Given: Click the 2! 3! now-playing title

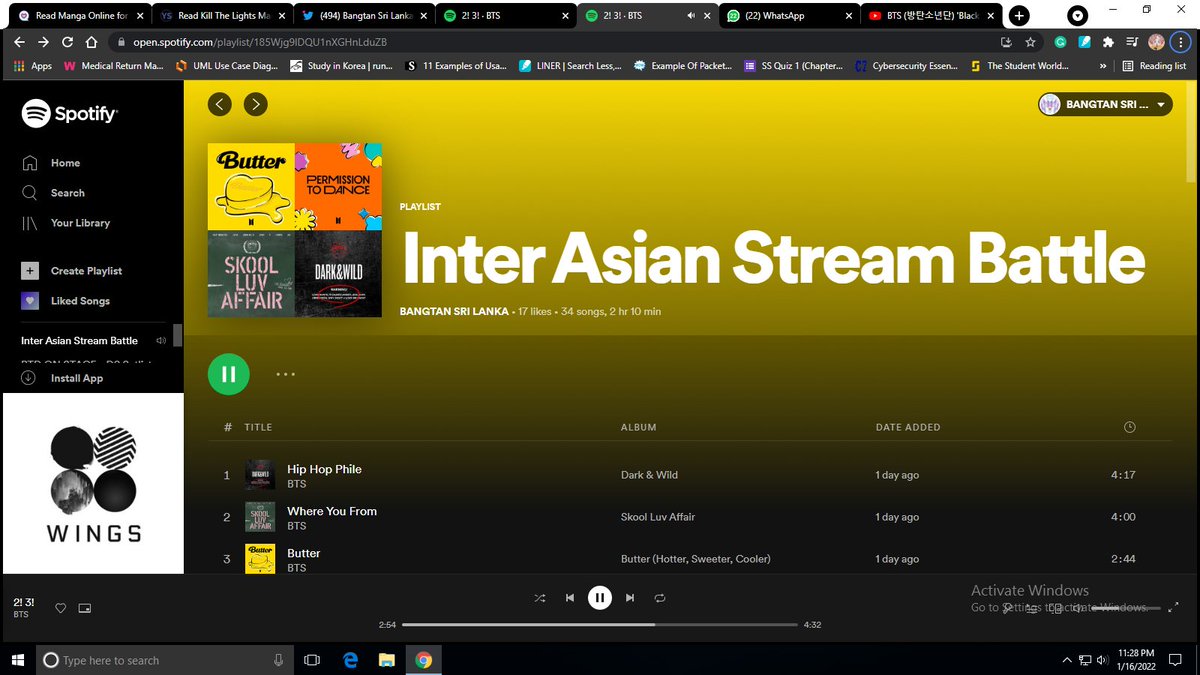Looking at the screenshot, I should coord(24,602).
